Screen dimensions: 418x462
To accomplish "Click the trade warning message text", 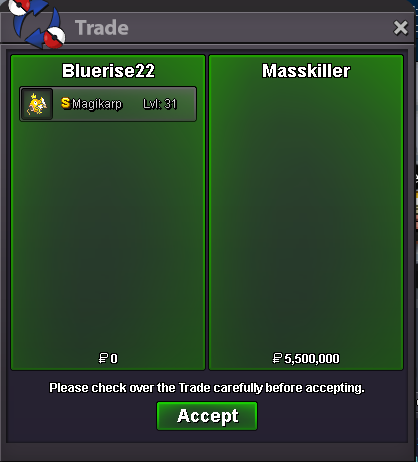I will pyautogui.click(x=207, y=388).
